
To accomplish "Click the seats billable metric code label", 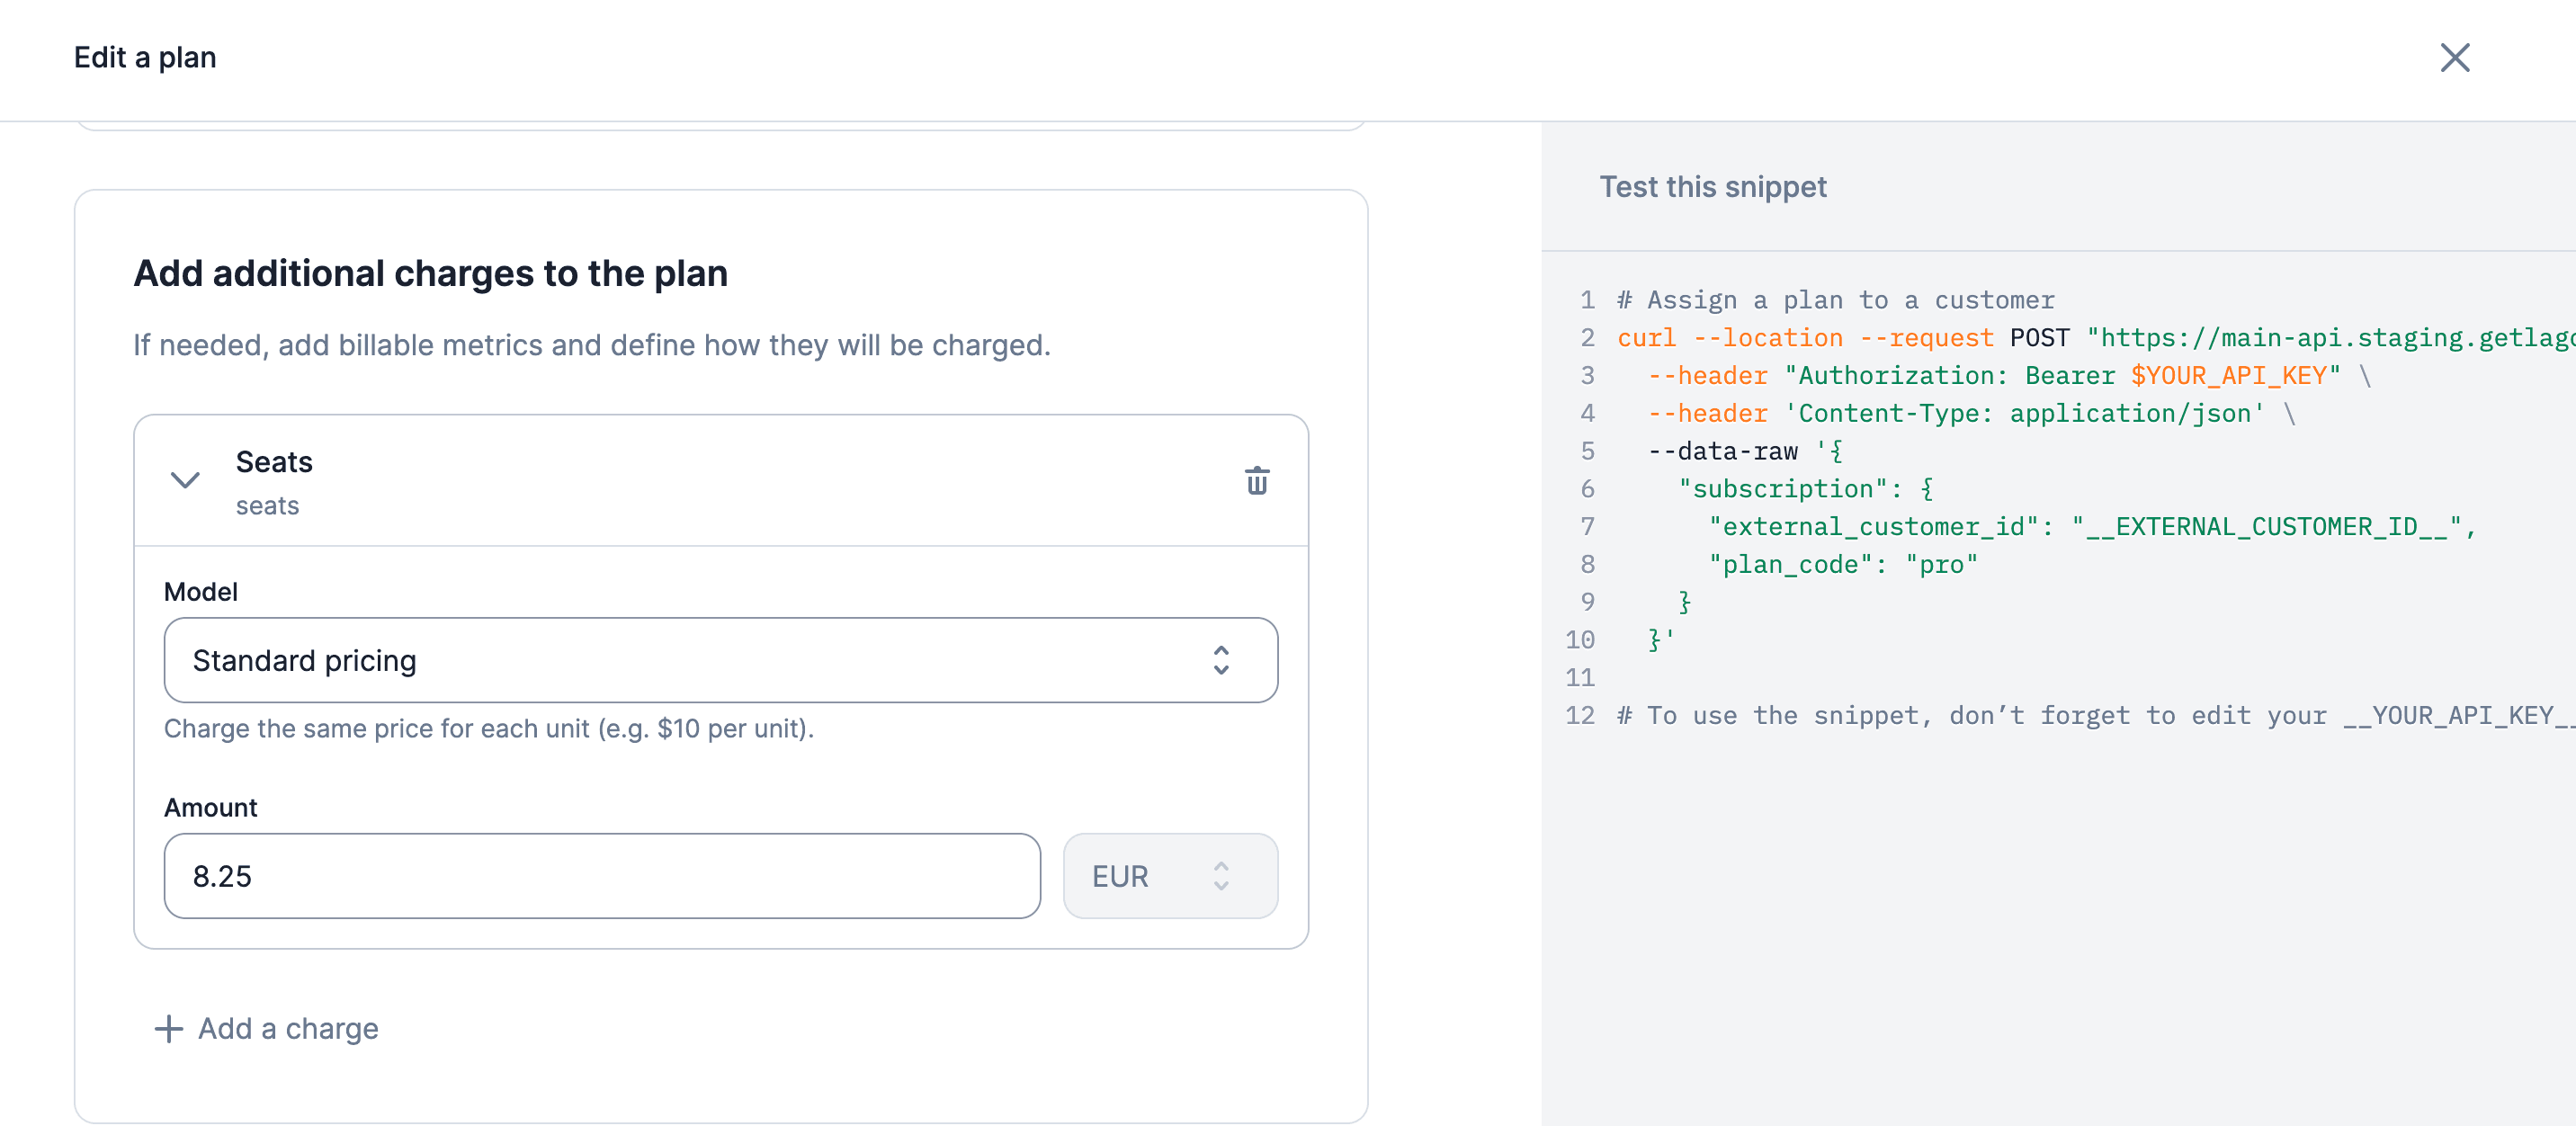I will click(x=267, y=505).
